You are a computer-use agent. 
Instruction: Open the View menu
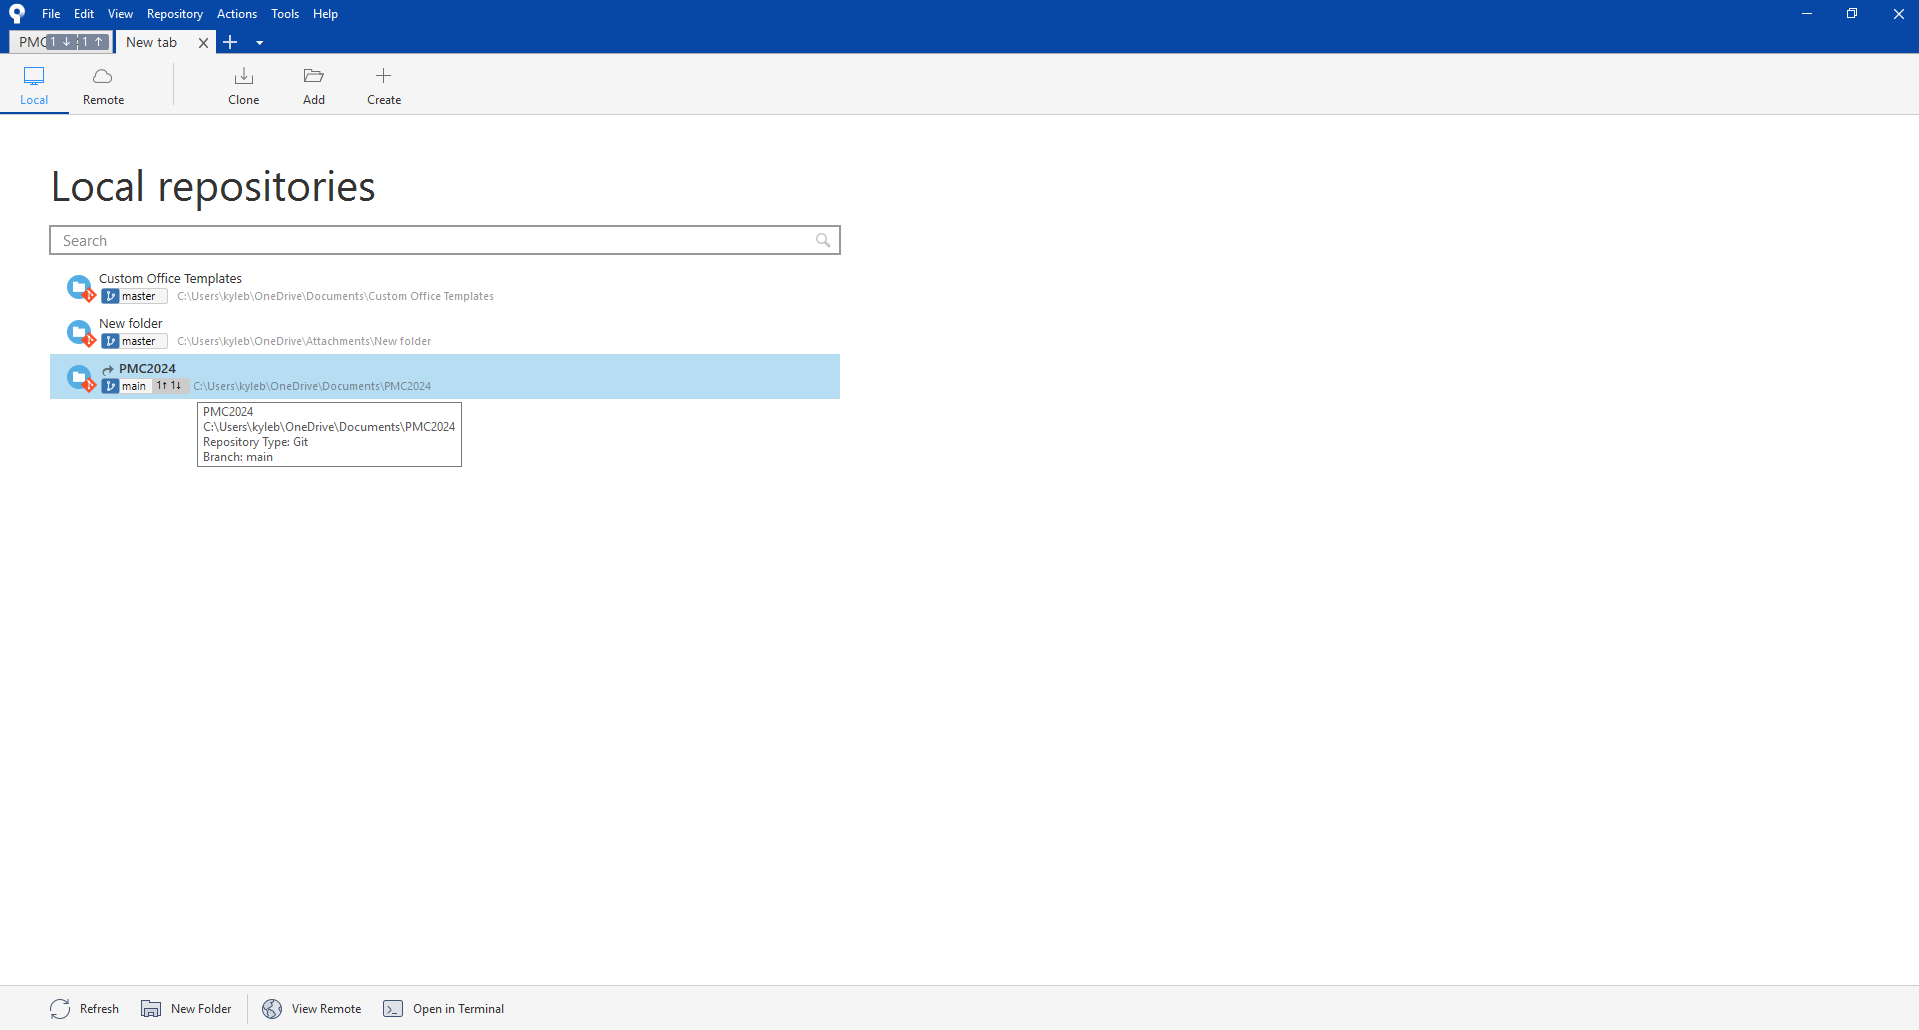(x=120, y=14)
